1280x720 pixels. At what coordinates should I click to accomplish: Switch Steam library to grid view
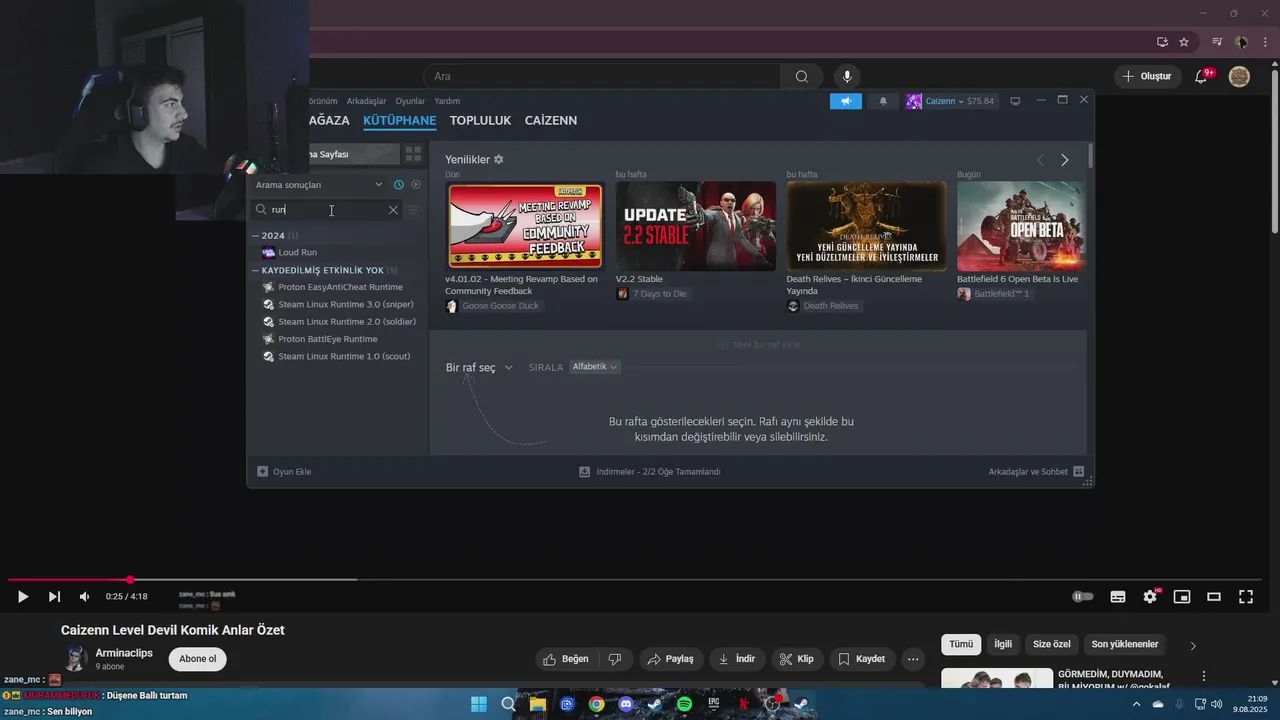click(x=413, y=154)
